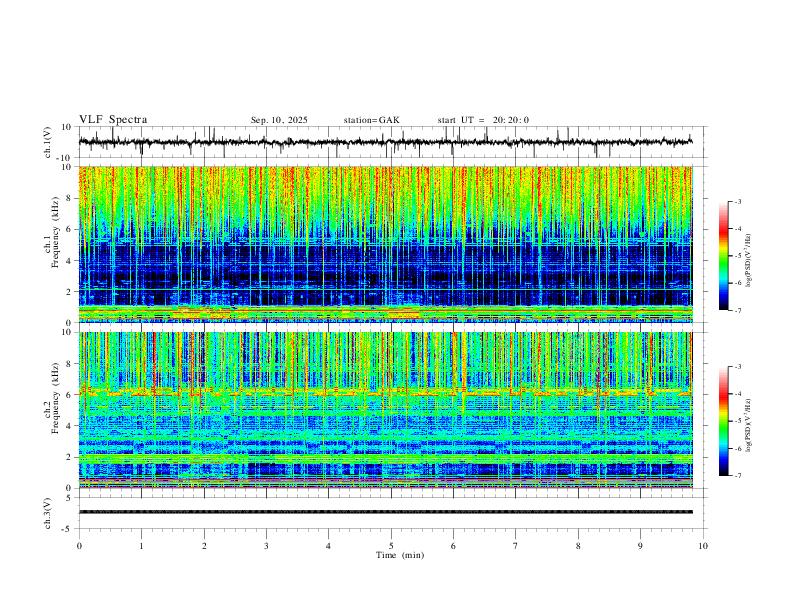792x612 pixels.
Task: Click the time axis tick label '8'
Action: tap(578, 546)
